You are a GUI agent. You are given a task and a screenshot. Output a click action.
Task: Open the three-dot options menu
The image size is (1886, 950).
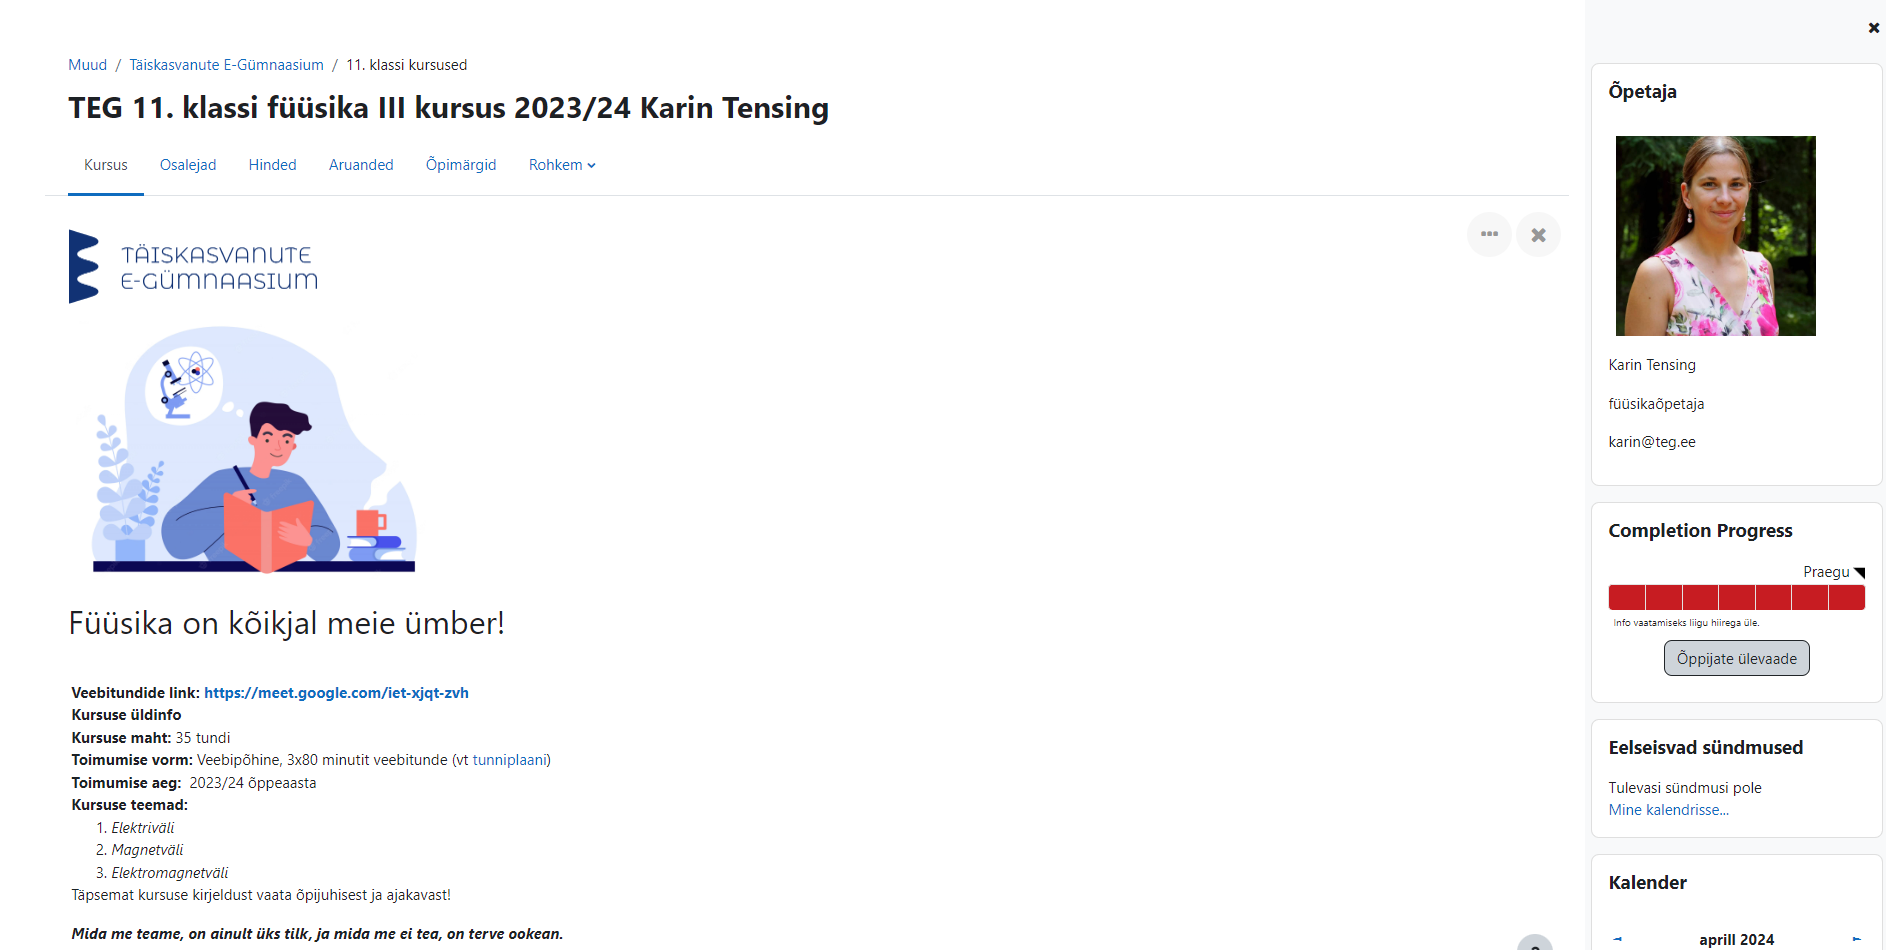tap(1489, 235)
